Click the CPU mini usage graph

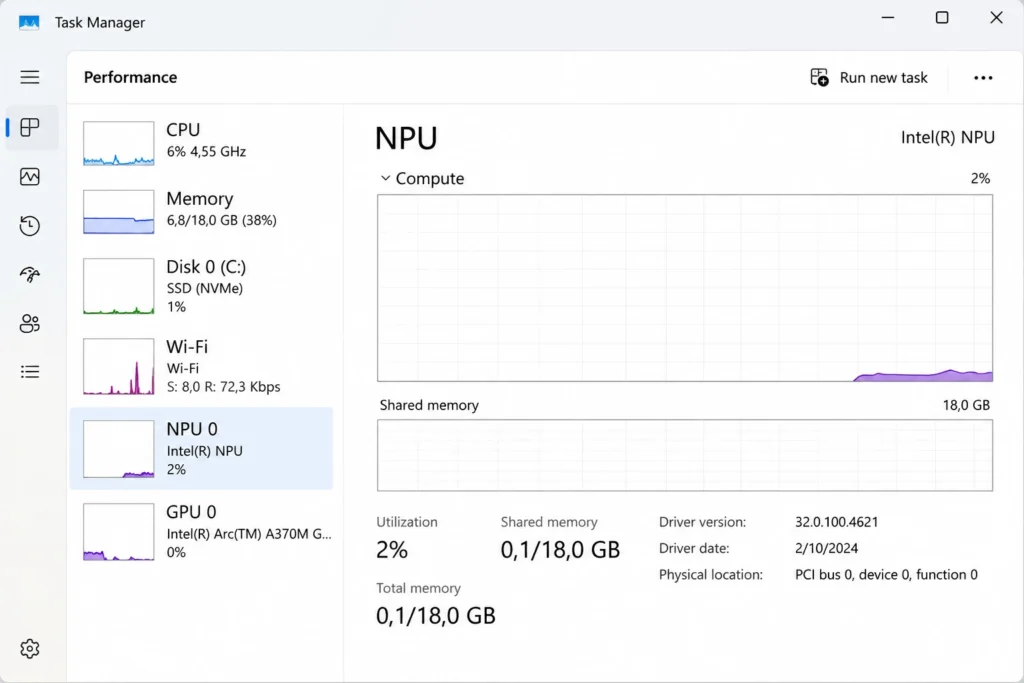tap(119, 143)
